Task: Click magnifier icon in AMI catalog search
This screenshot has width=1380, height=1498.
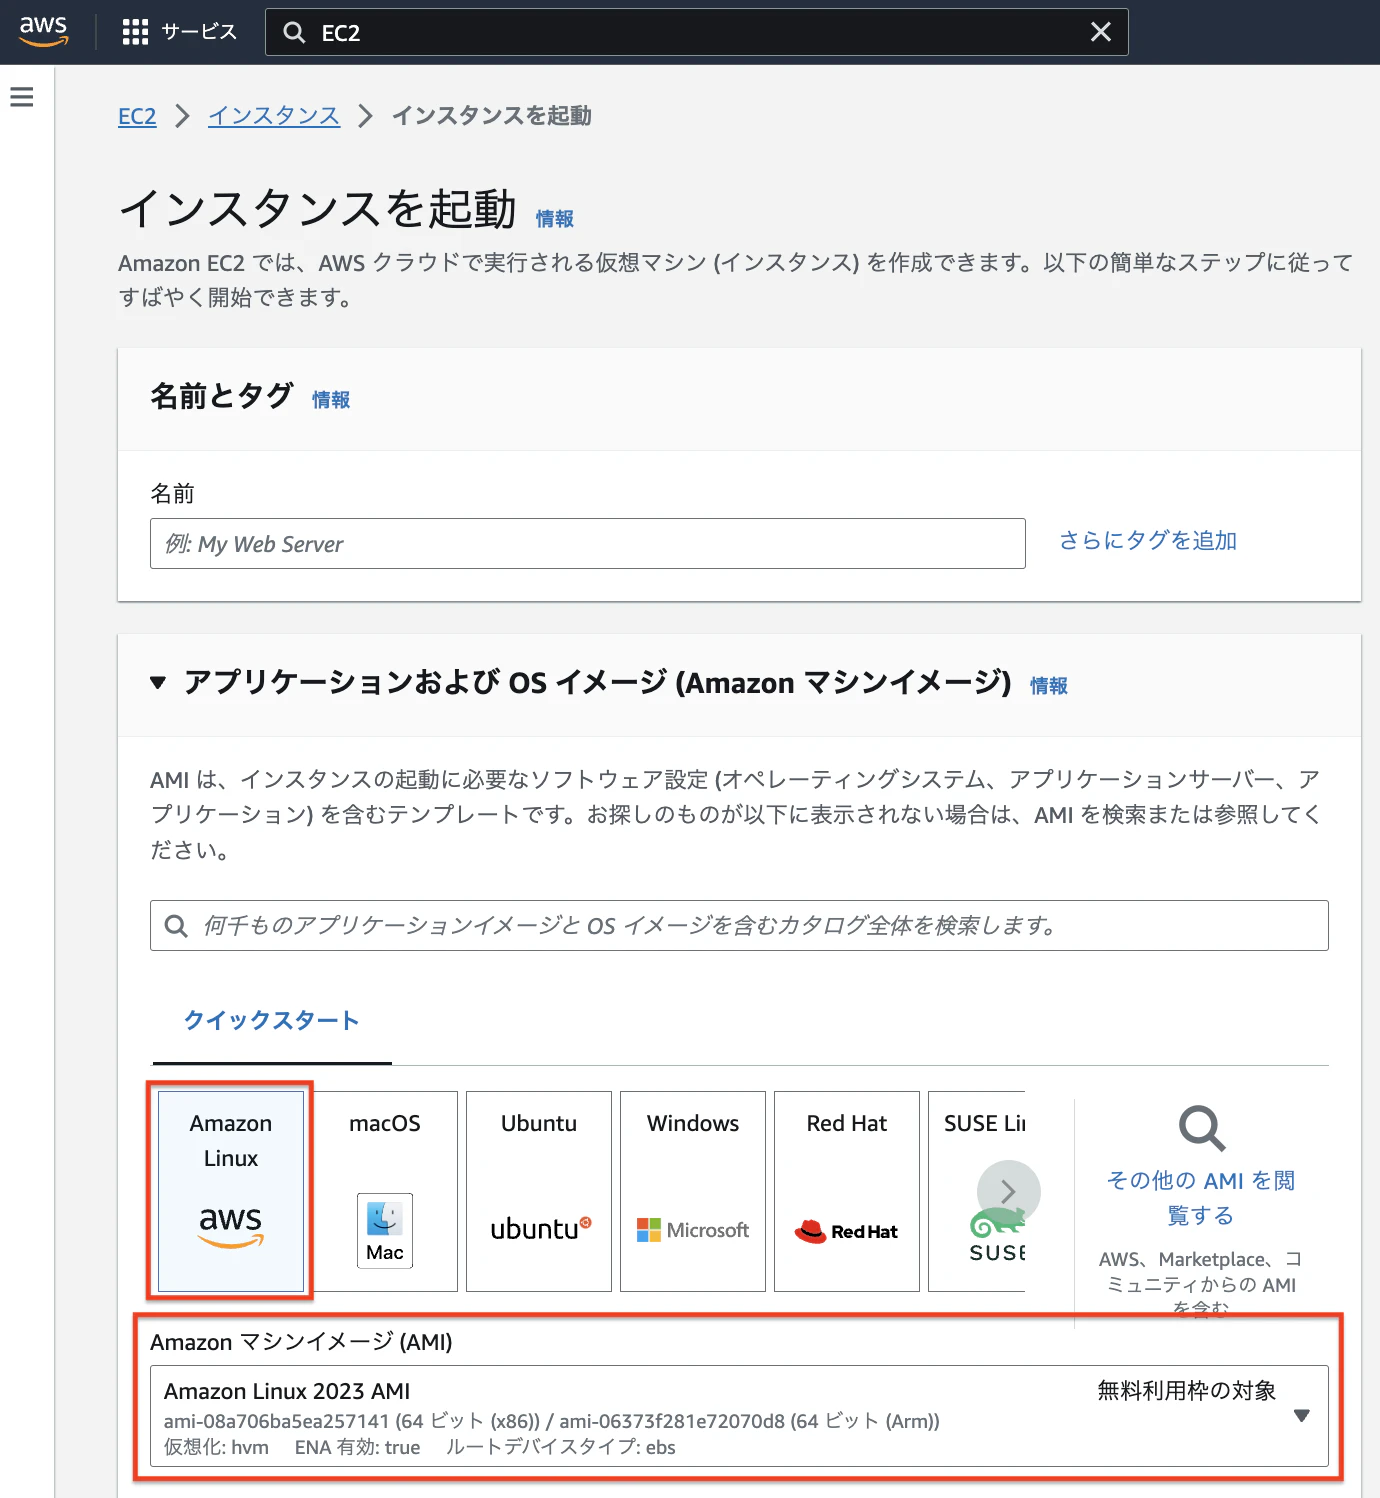Action: coord(176,926)
